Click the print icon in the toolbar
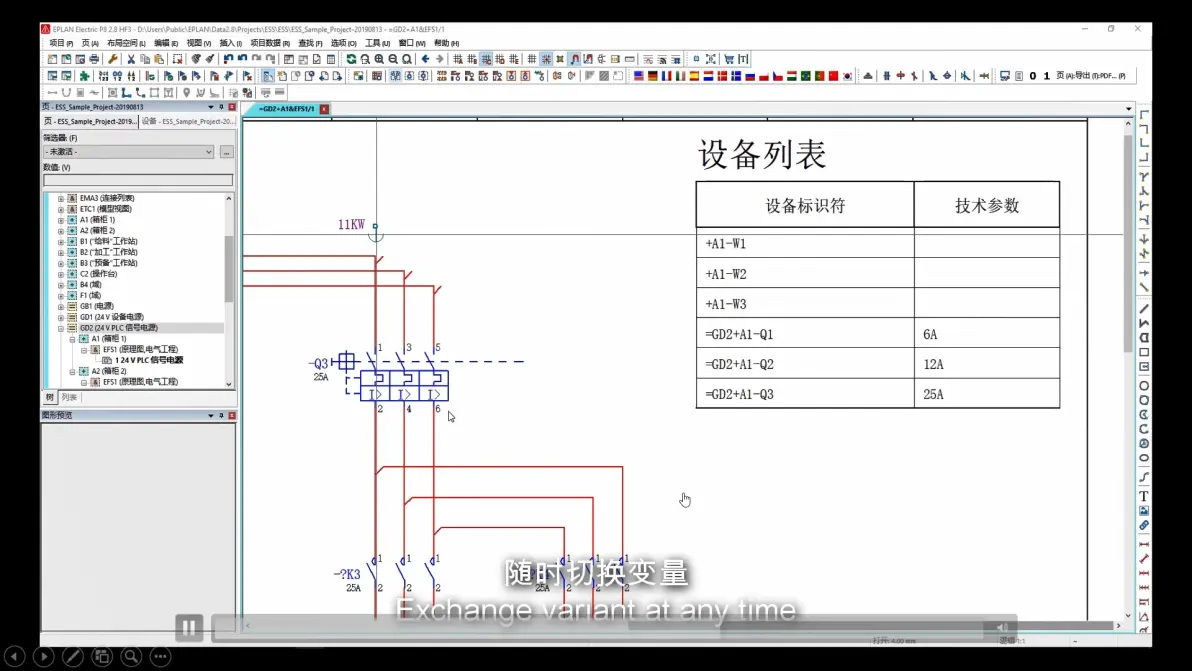Viewport: 1192px width, 671px height. pos(94,59)
